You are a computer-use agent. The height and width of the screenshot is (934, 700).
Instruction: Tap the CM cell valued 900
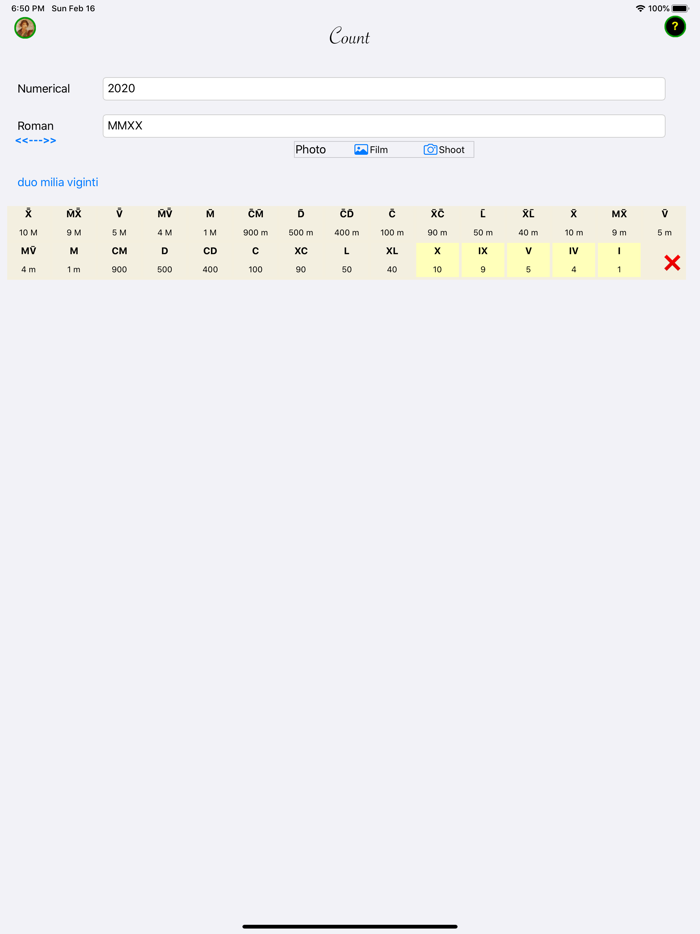point(119,260)
